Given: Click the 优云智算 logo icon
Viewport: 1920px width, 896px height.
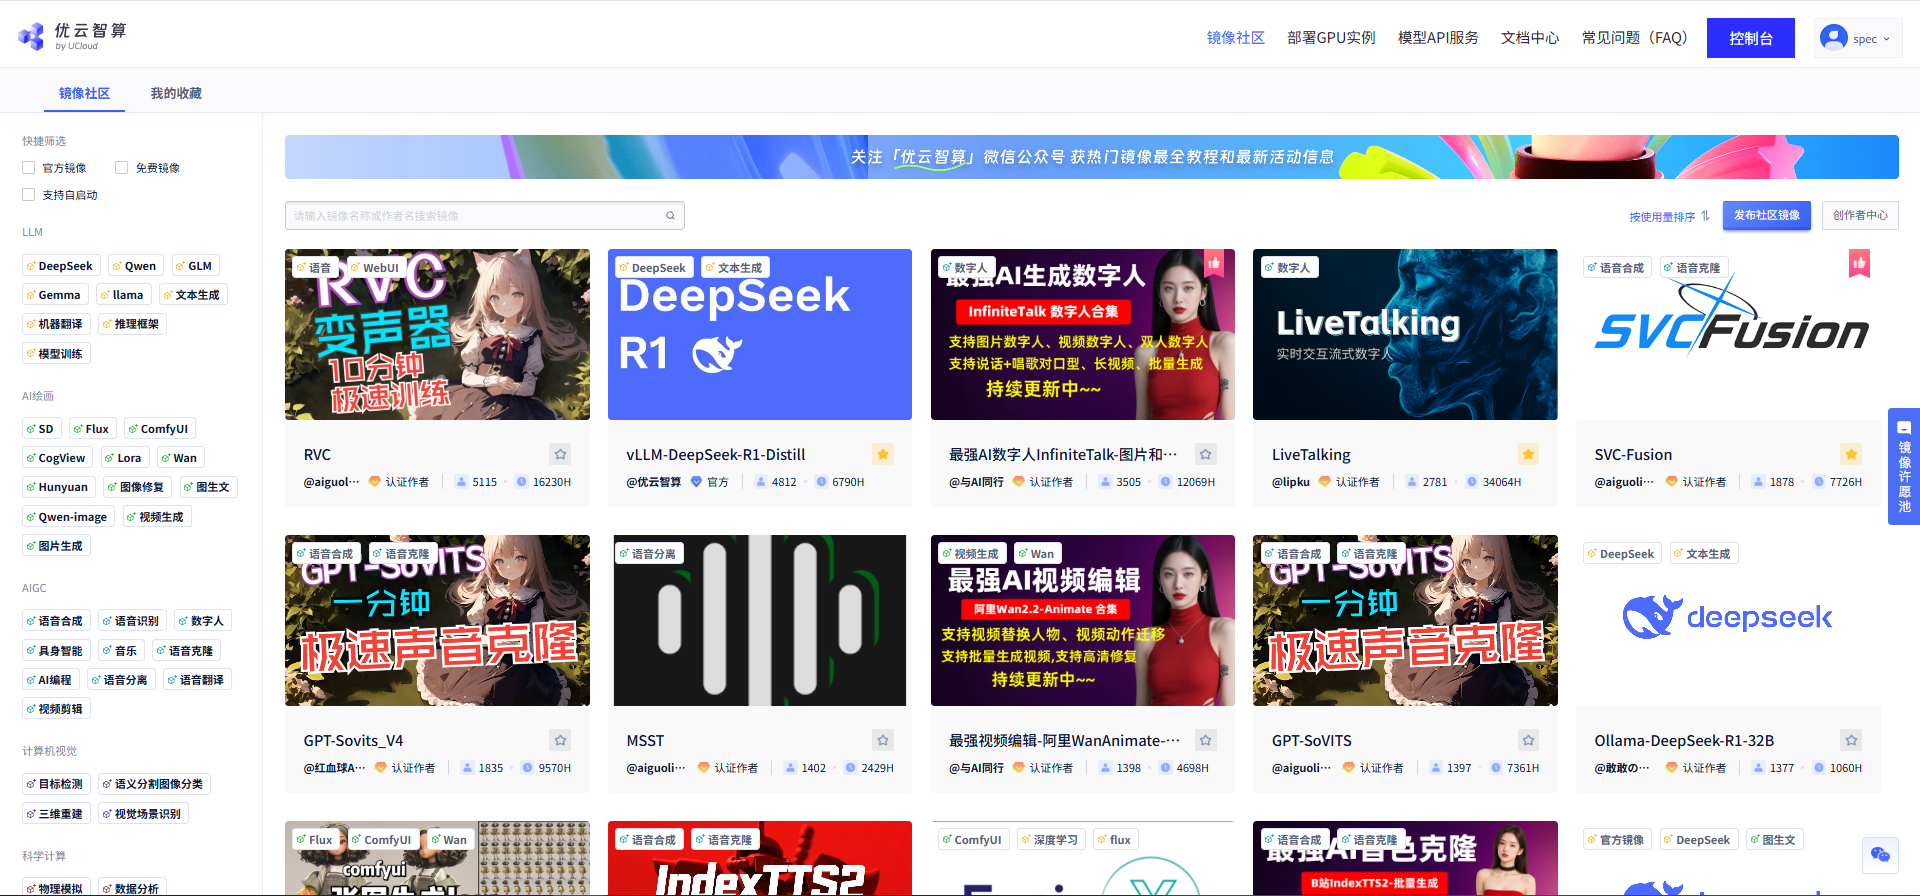Looking at the screenshot, I should (31, 37).
